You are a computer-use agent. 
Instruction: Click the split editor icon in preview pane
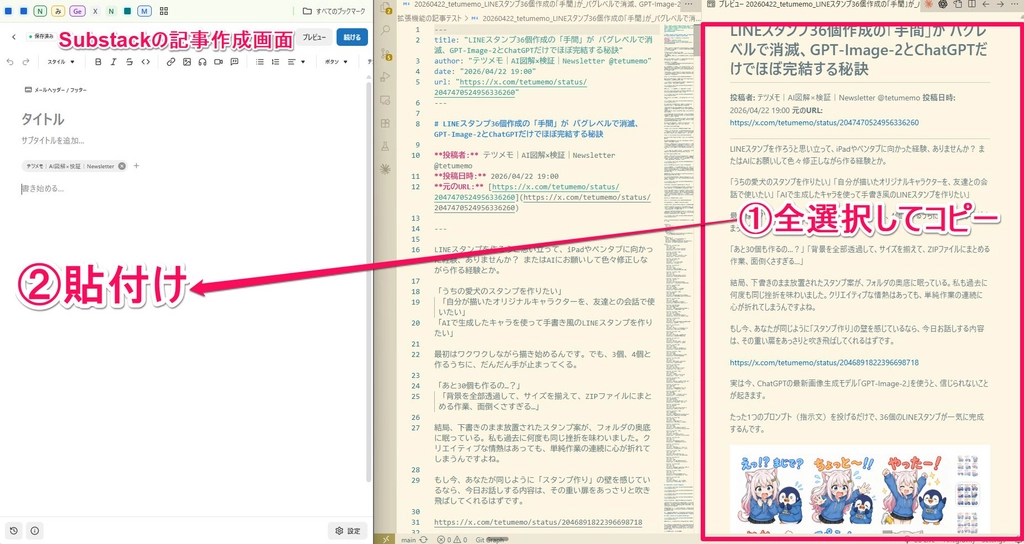972,4
